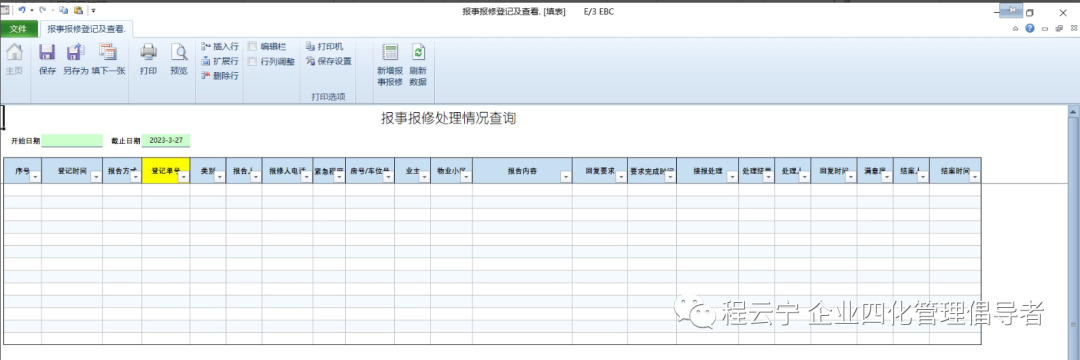Open the 类别 column filter dropdown
The height and width of the screenshot is (360, 1080).
tap(220, 177)
